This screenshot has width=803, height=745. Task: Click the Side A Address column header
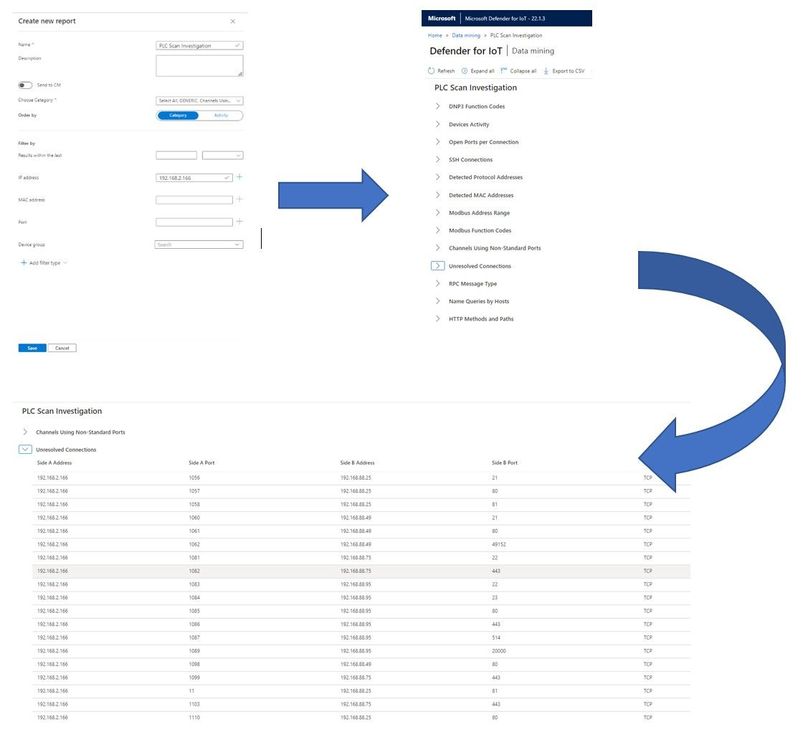point(54,463)
